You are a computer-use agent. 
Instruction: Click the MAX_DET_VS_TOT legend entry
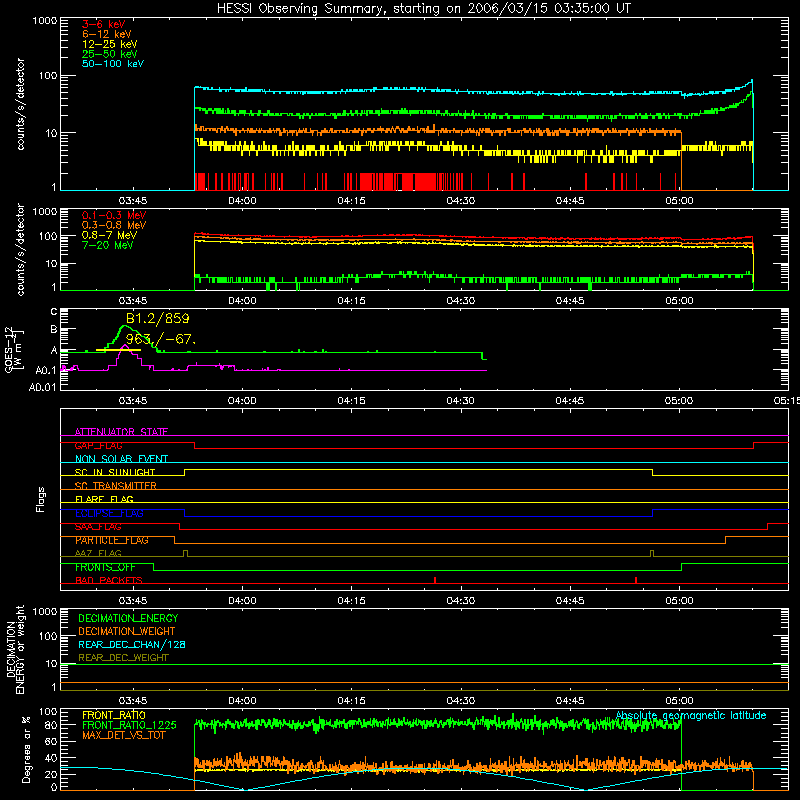[123, 735]
